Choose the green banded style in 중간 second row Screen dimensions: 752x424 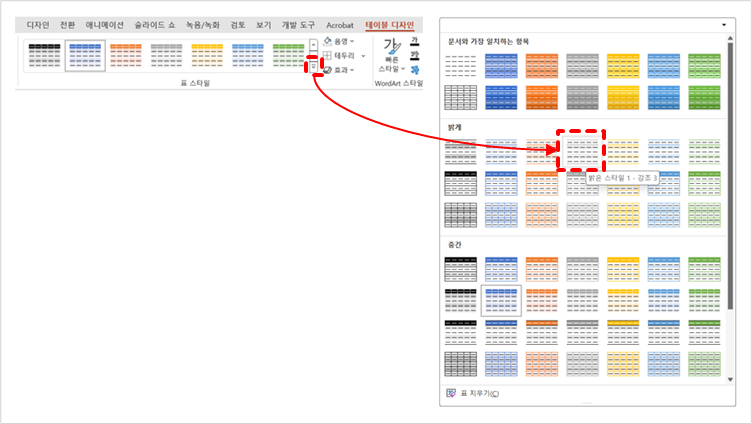tap(705, 301)
